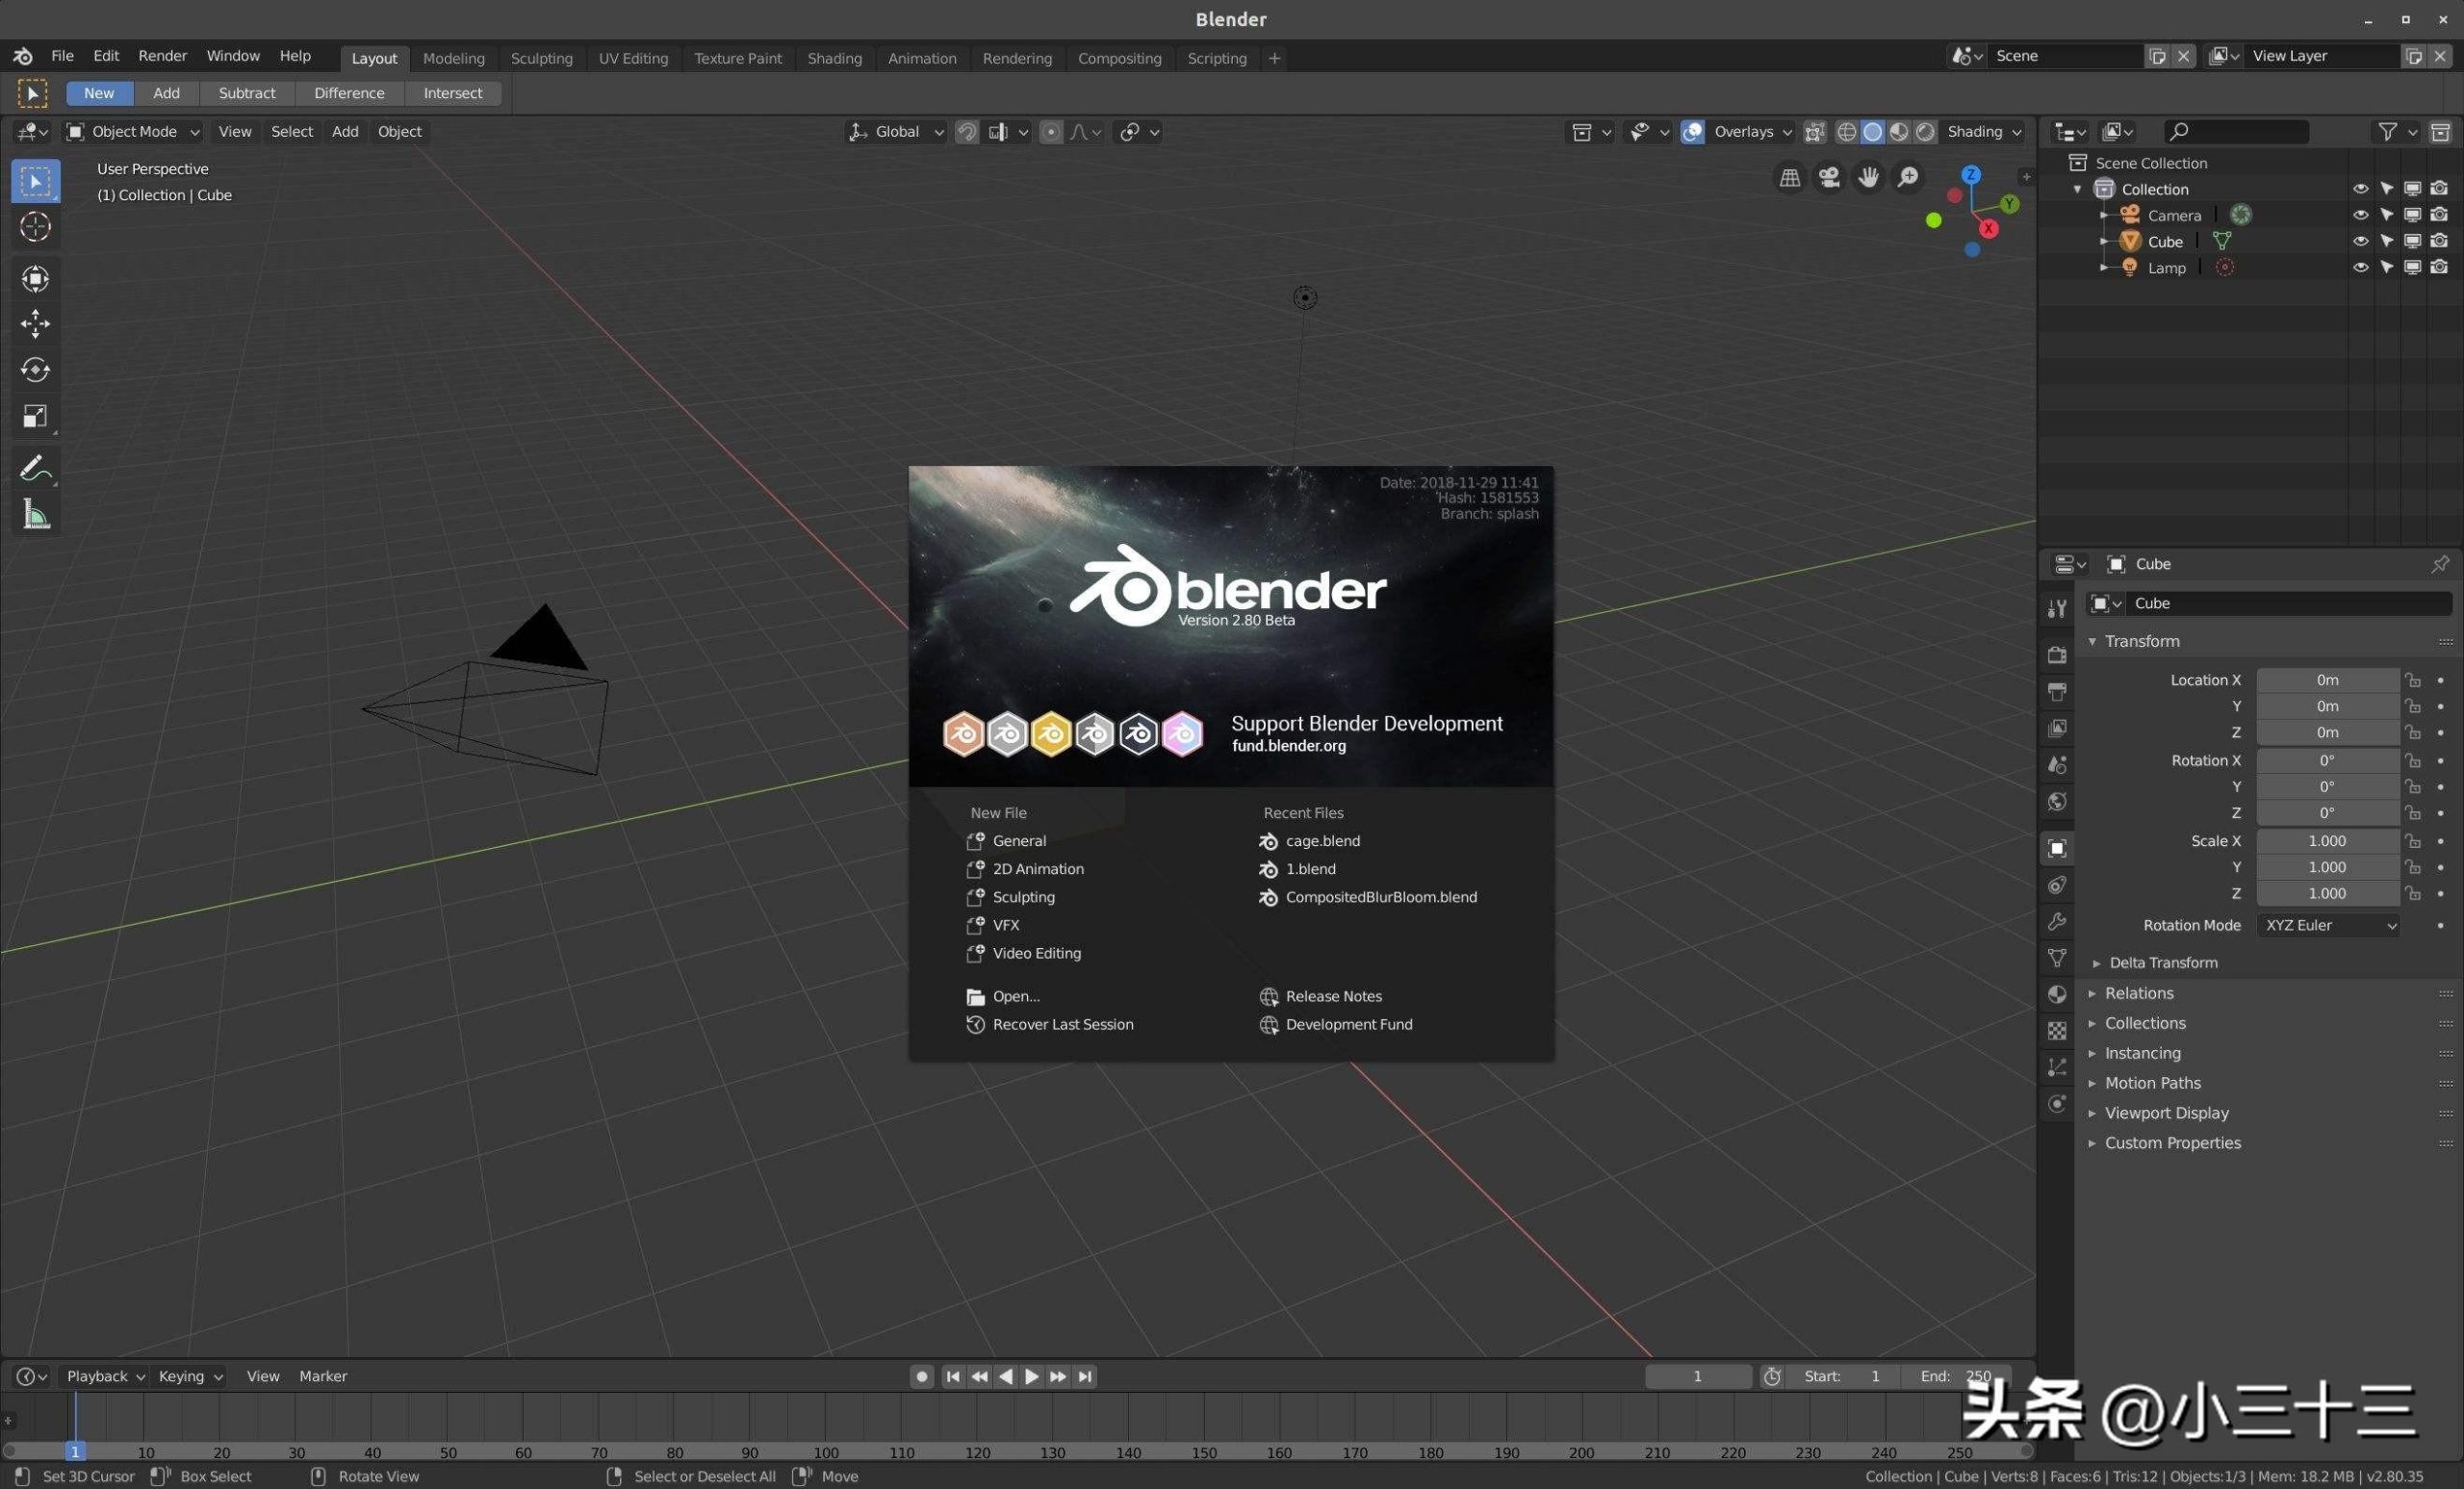Image resolution: width=2464 pixels, height=1489 pixels.
Task: Open the Material properties tab icon
Action: (x=2057, y=994)
